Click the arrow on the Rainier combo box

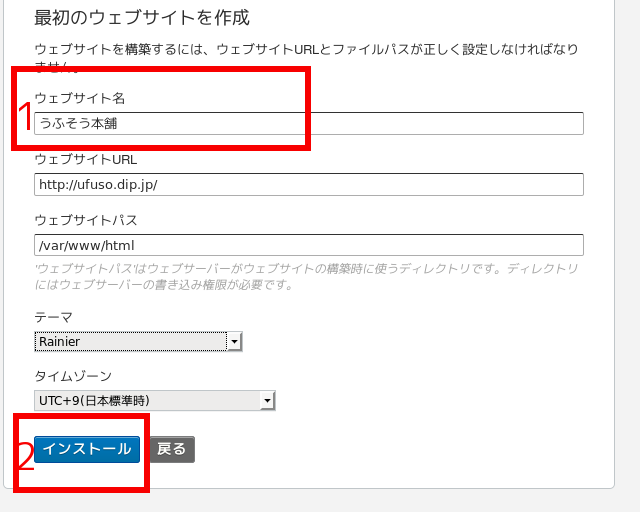234,342
